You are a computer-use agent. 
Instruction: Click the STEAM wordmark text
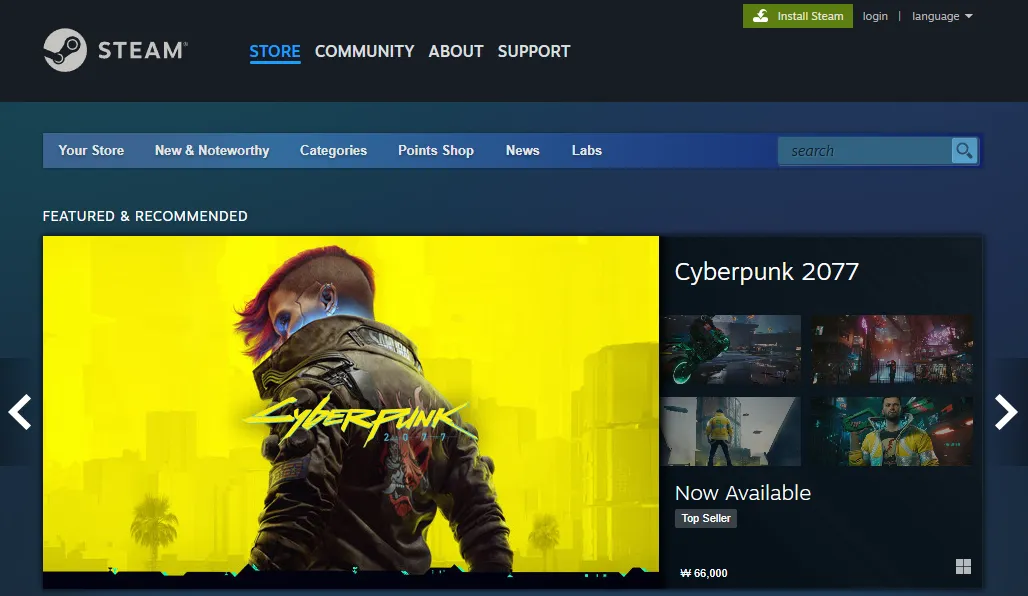[x=143, y=50]
